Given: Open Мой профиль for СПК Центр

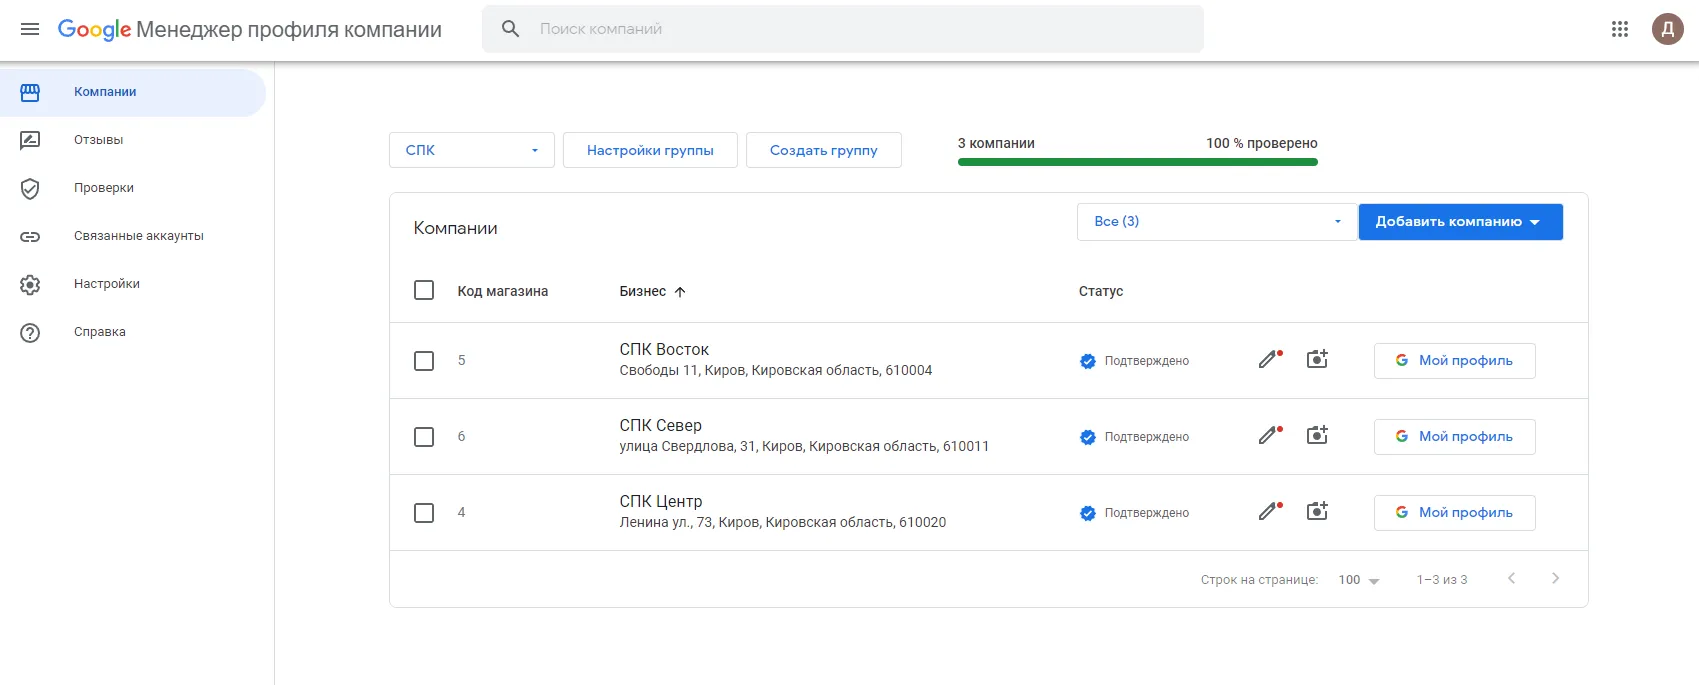Looking at the screenshot, I should pos(1454,513).
